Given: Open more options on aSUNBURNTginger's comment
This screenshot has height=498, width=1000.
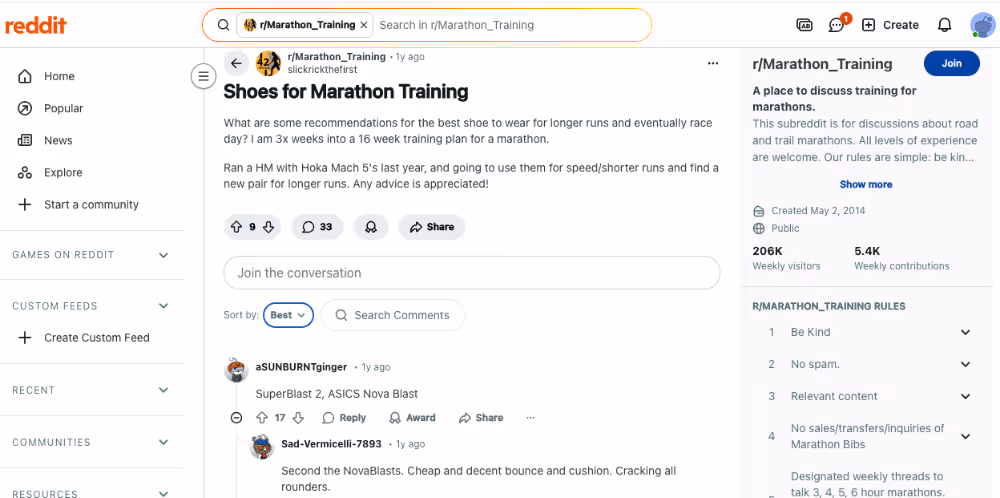Looking at the screenshot, I should (530, 418).
